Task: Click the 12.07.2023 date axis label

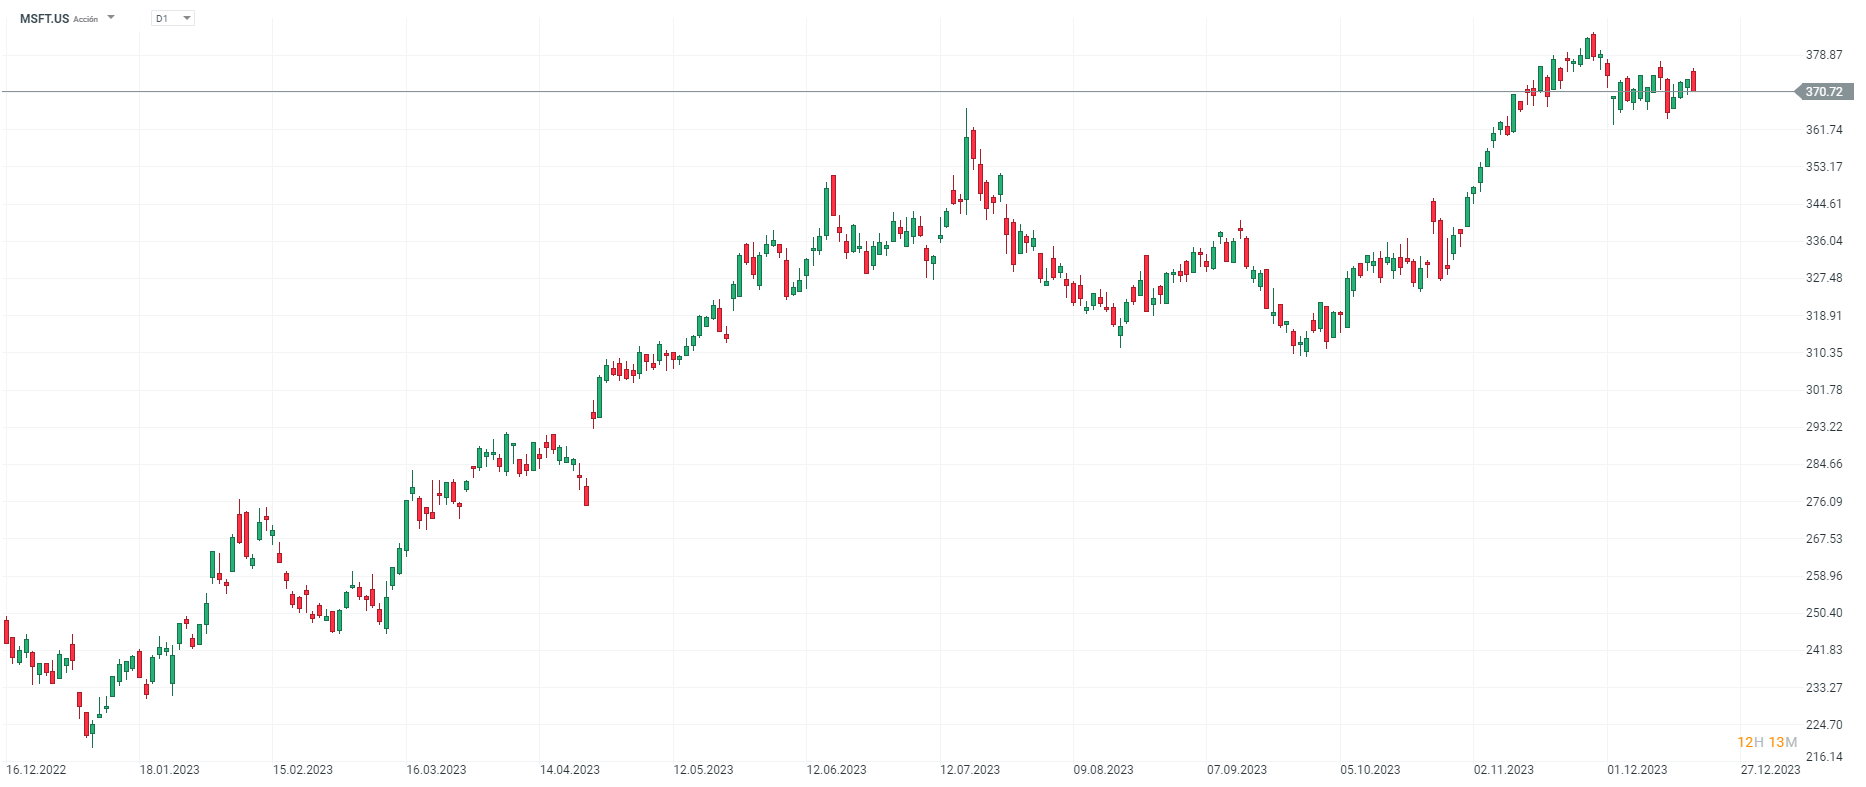Action: click(x=970, y=770)
